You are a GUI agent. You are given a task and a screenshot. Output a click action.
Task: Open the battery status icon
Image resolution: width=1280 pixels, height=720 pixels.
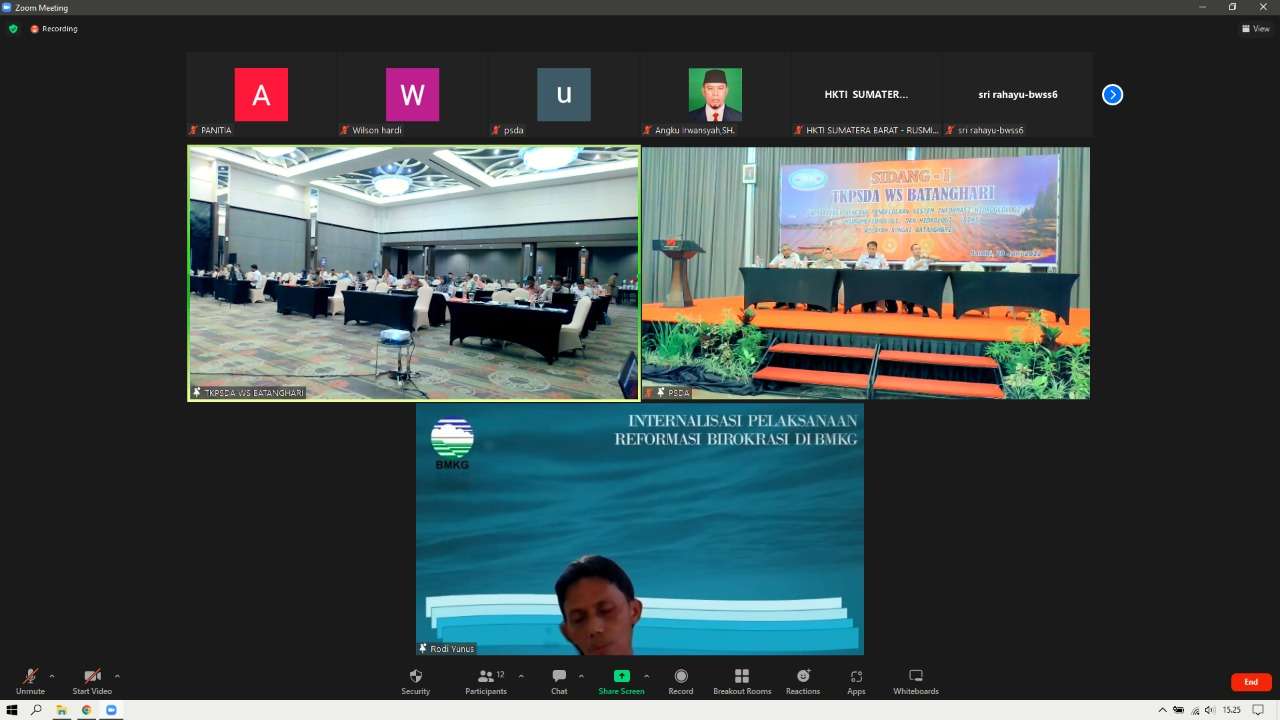(1179, 710)
